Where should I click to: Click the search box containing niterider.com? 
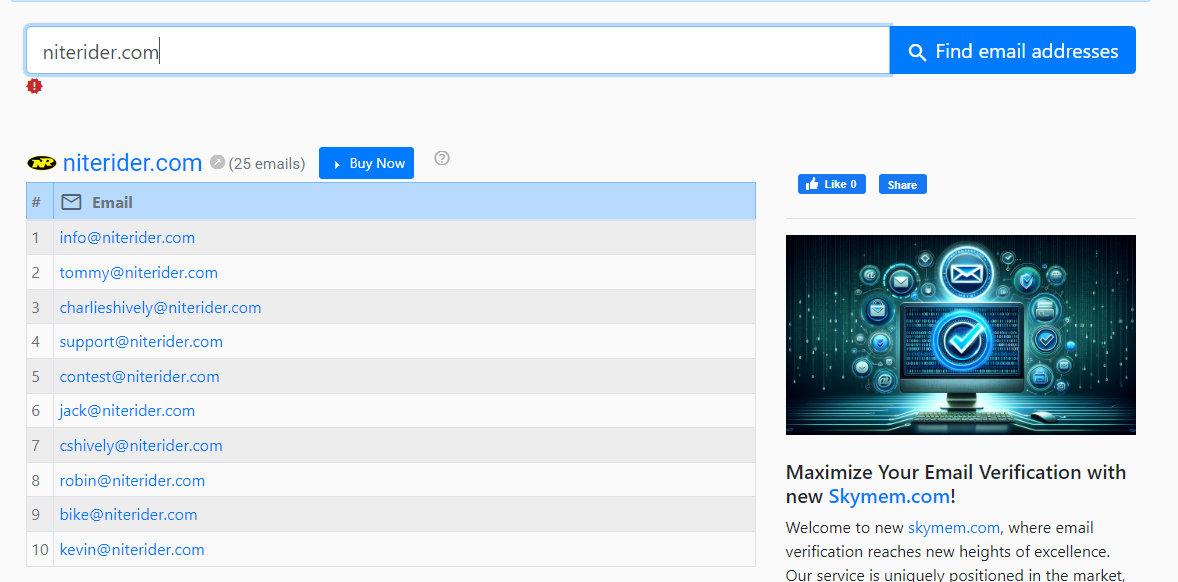[x=458, y=51]
